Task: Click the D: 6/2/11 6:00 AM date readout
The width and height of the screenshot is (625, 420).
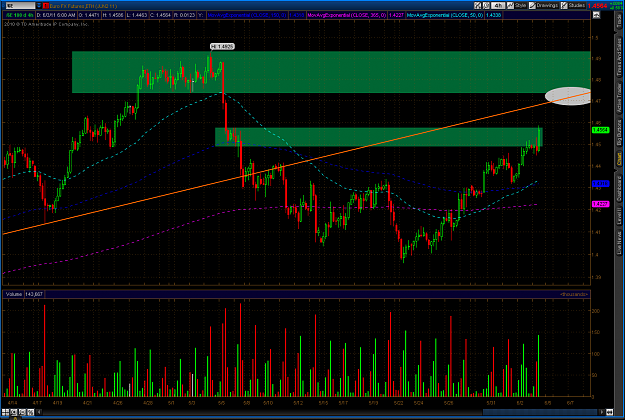Action: click(56, 15)
